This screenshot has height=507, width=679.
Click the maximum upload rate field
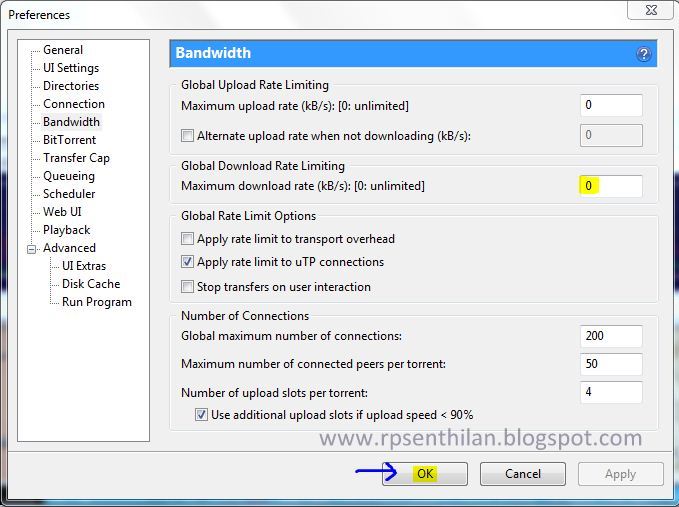click(611, 105)
